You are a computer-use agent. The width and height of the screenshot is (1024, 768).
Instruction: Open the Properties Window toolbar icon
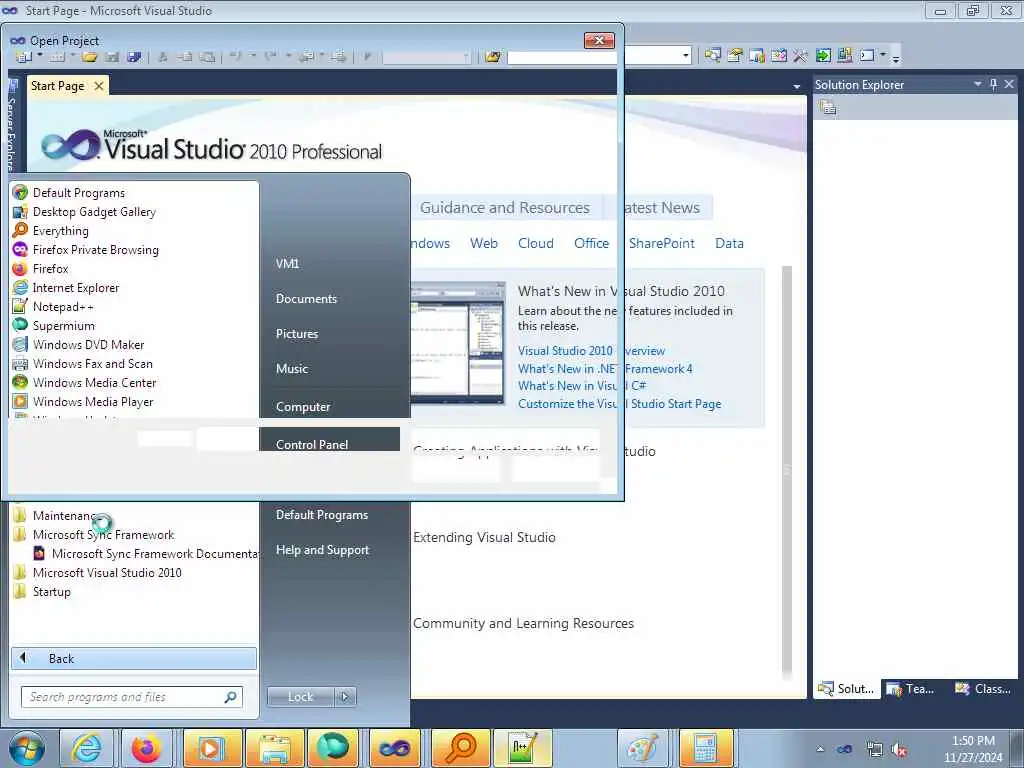click(735, 56)
